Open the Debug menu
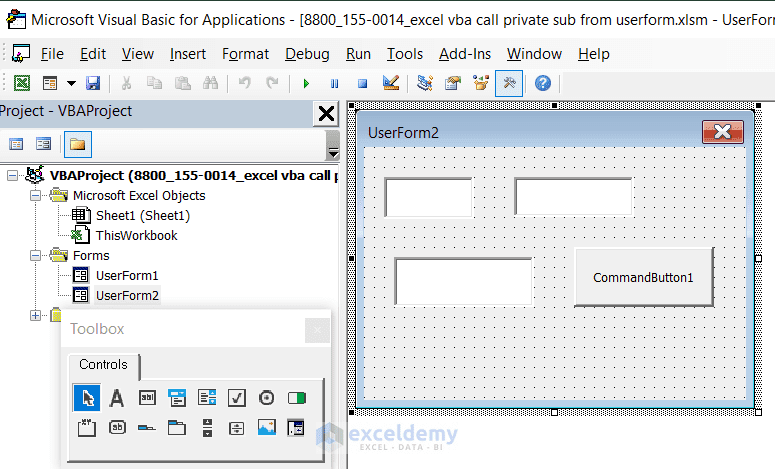This screenshot has width=775, height=469. click(x=307, y=54)
